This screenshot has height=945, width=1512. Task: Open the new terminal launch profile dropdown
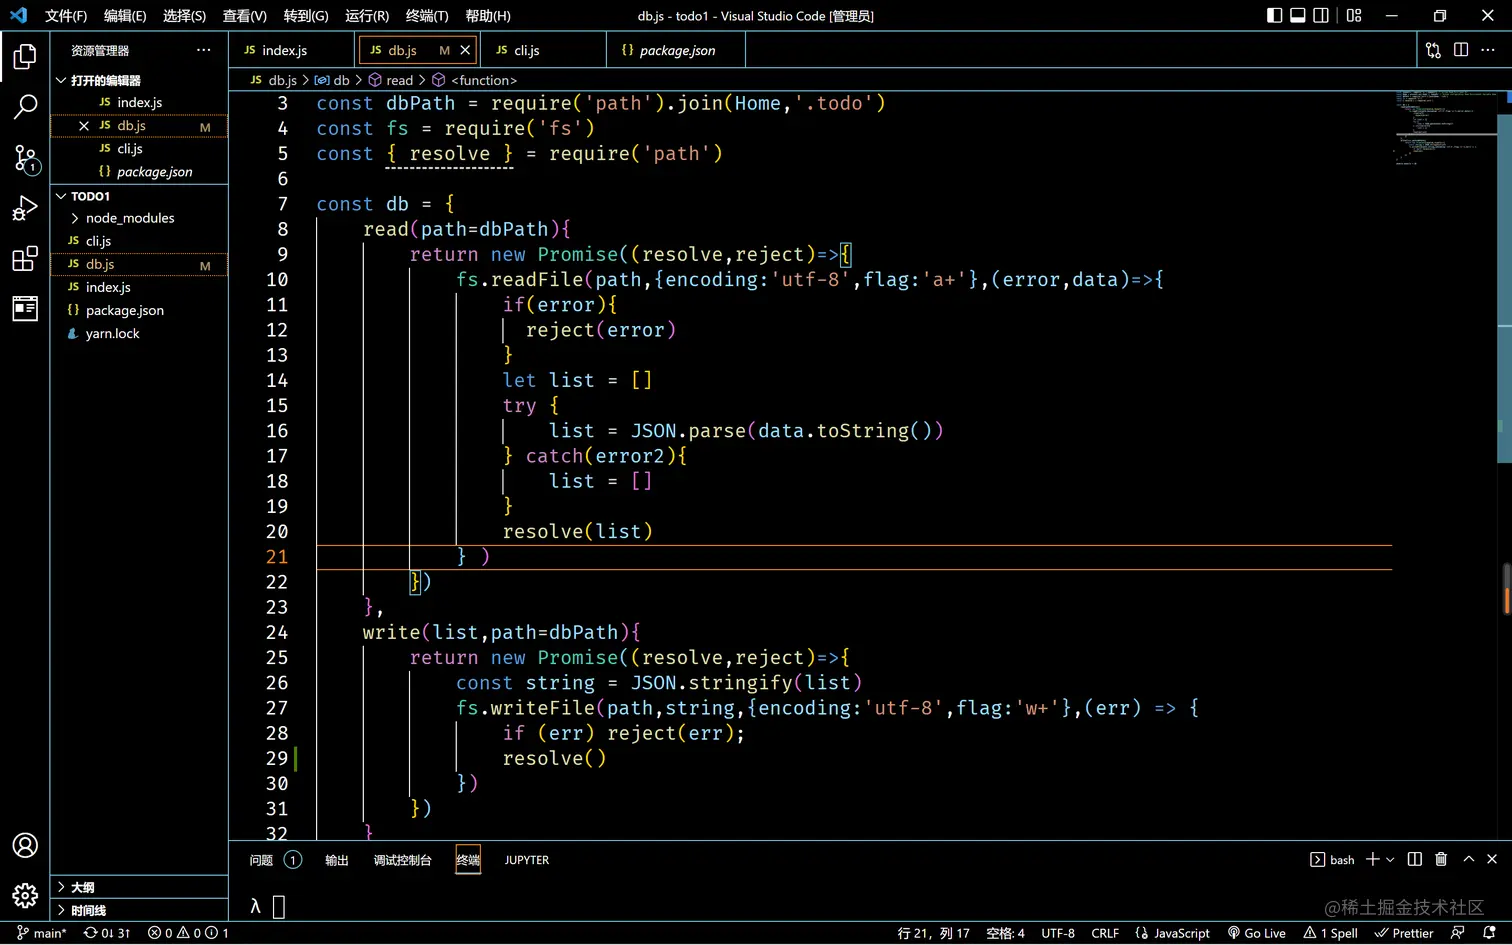point(1390,860)
